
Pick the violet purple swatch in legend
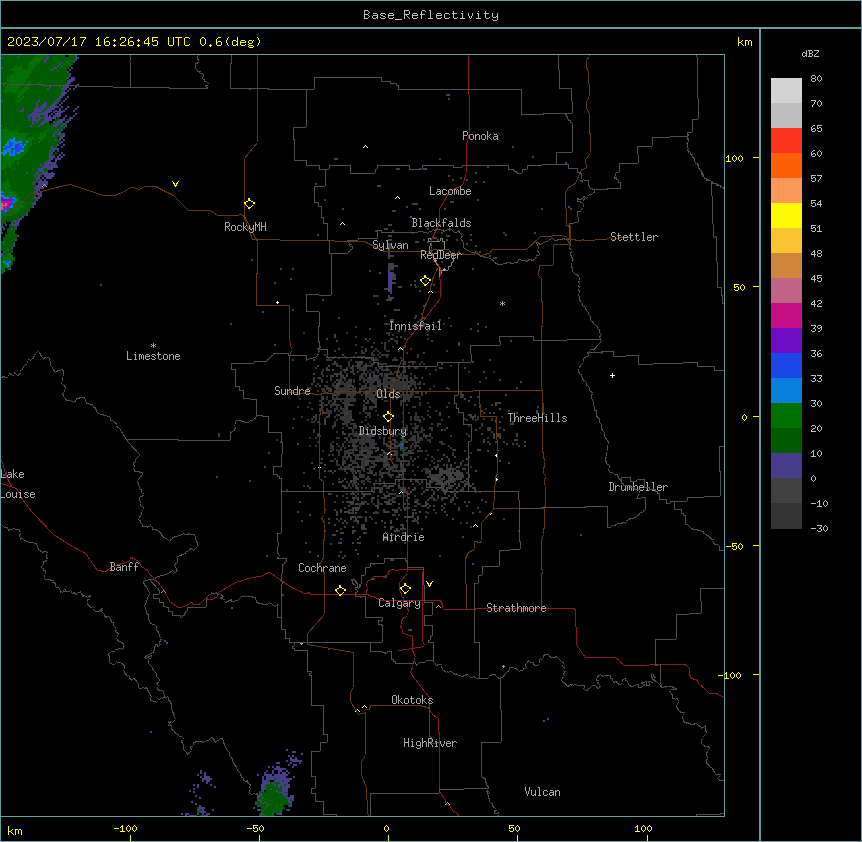point(786,341)
